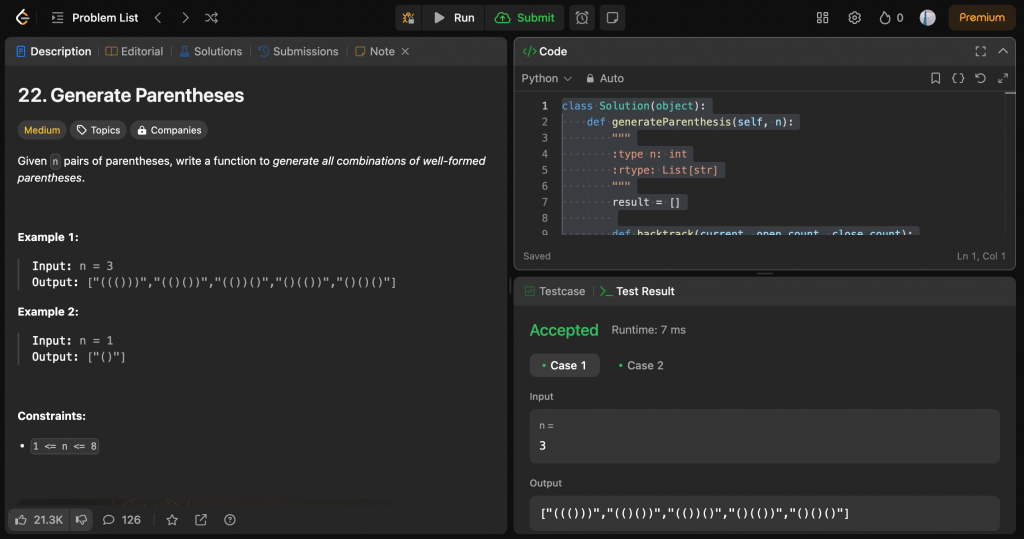Screen dimensions: 1024x539
Task: Expand the Companies tag
Action: coord(168,130)
